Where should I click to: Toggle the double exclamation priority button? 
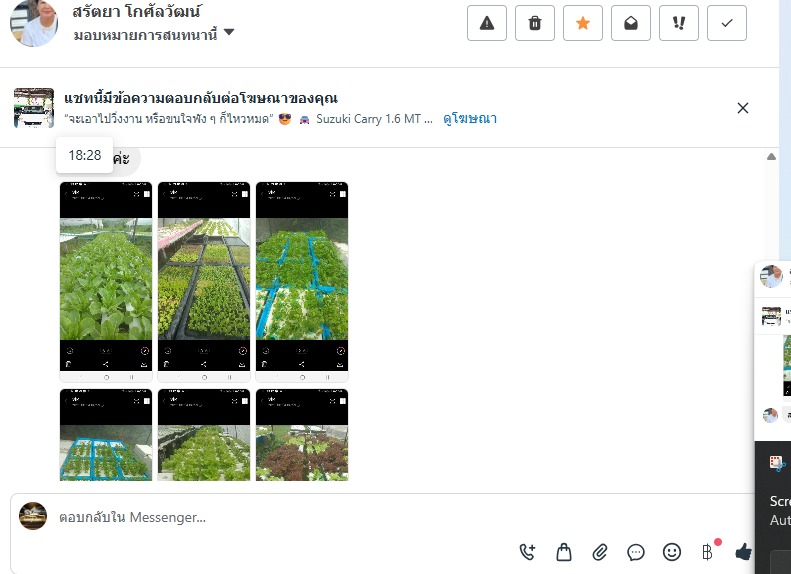pos(679,23)
